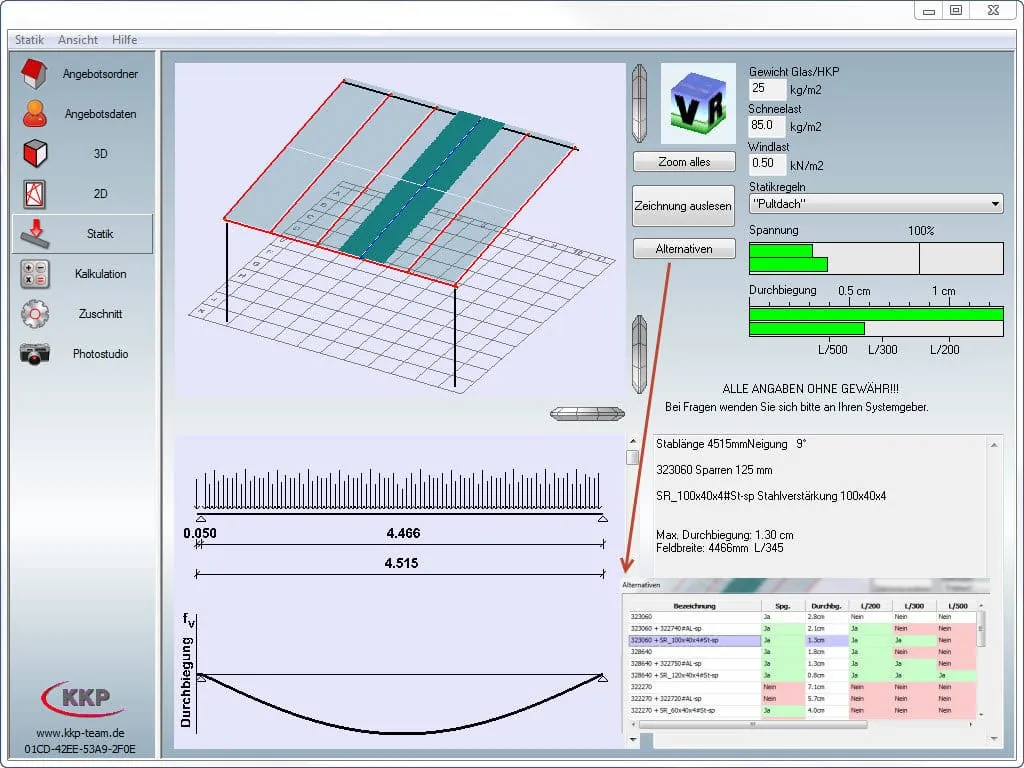Select the Statik beam icon
This screenshot has width=1024, height=768.
click(35, 234)
